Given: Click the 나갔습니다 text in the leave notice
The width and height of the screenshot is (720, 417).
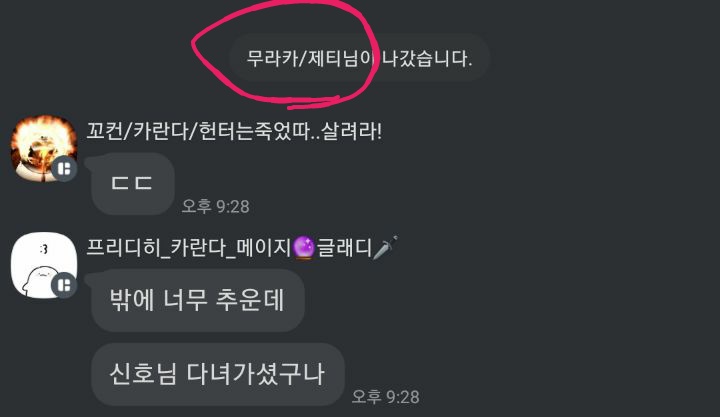Looking at the screenshot, I should [x=427, y=58].
